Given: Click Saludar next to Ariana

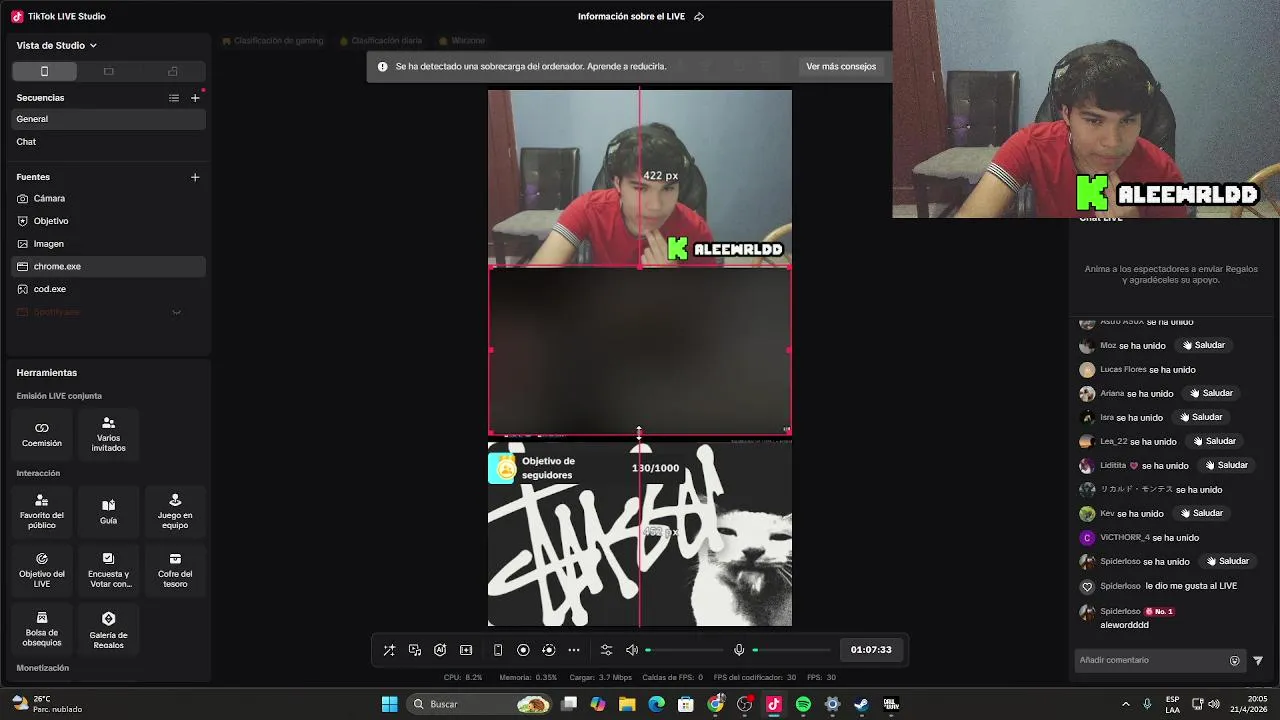Looking at the screenshot, I should (x=1211, y=393).
